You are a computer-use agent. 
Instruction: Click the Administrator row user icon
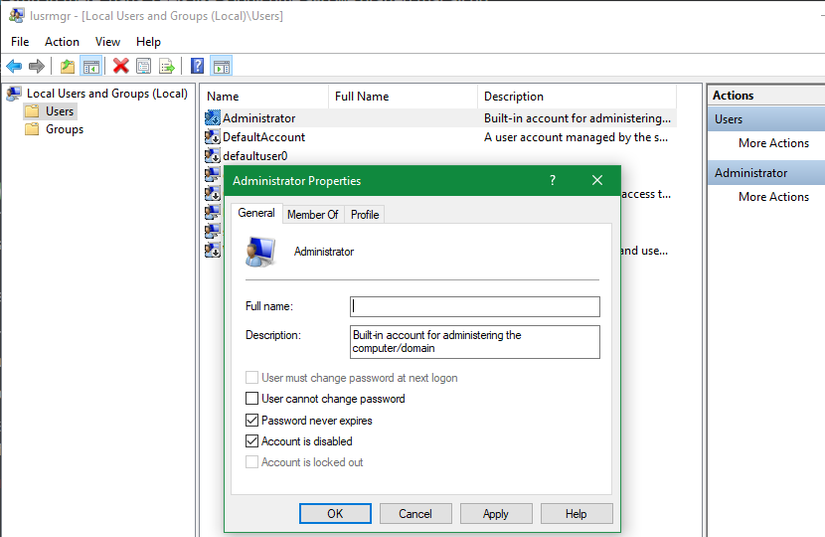click(x=213, y=118)
